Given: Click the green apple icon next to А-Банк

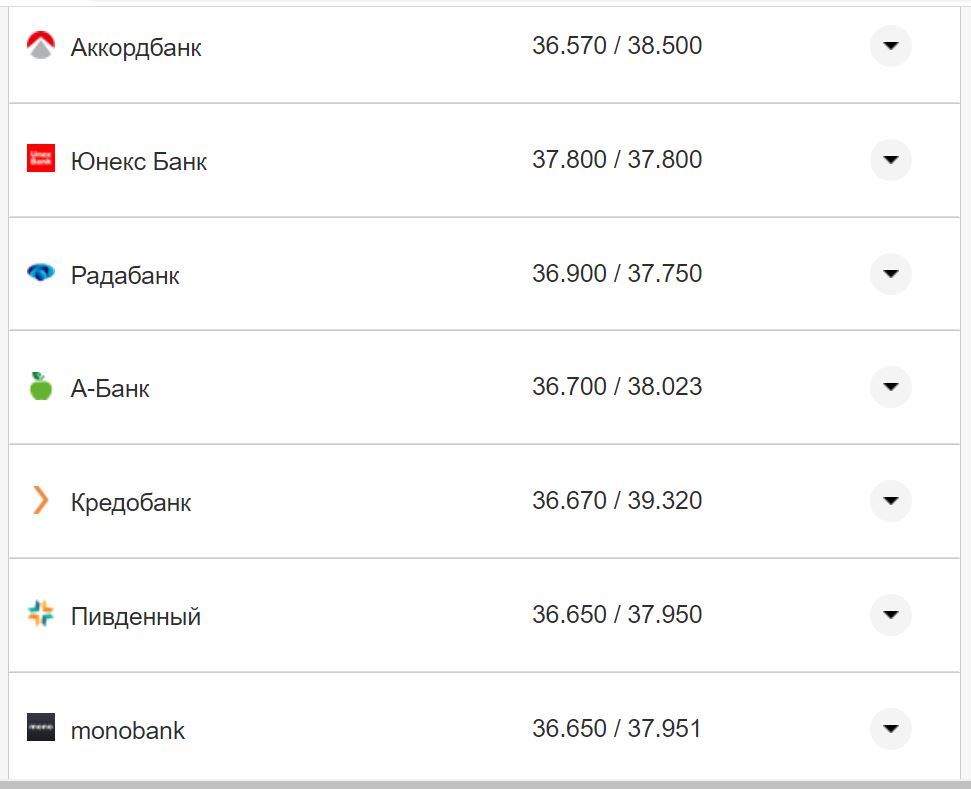Looking at the screenshot, I should [40, 387].
